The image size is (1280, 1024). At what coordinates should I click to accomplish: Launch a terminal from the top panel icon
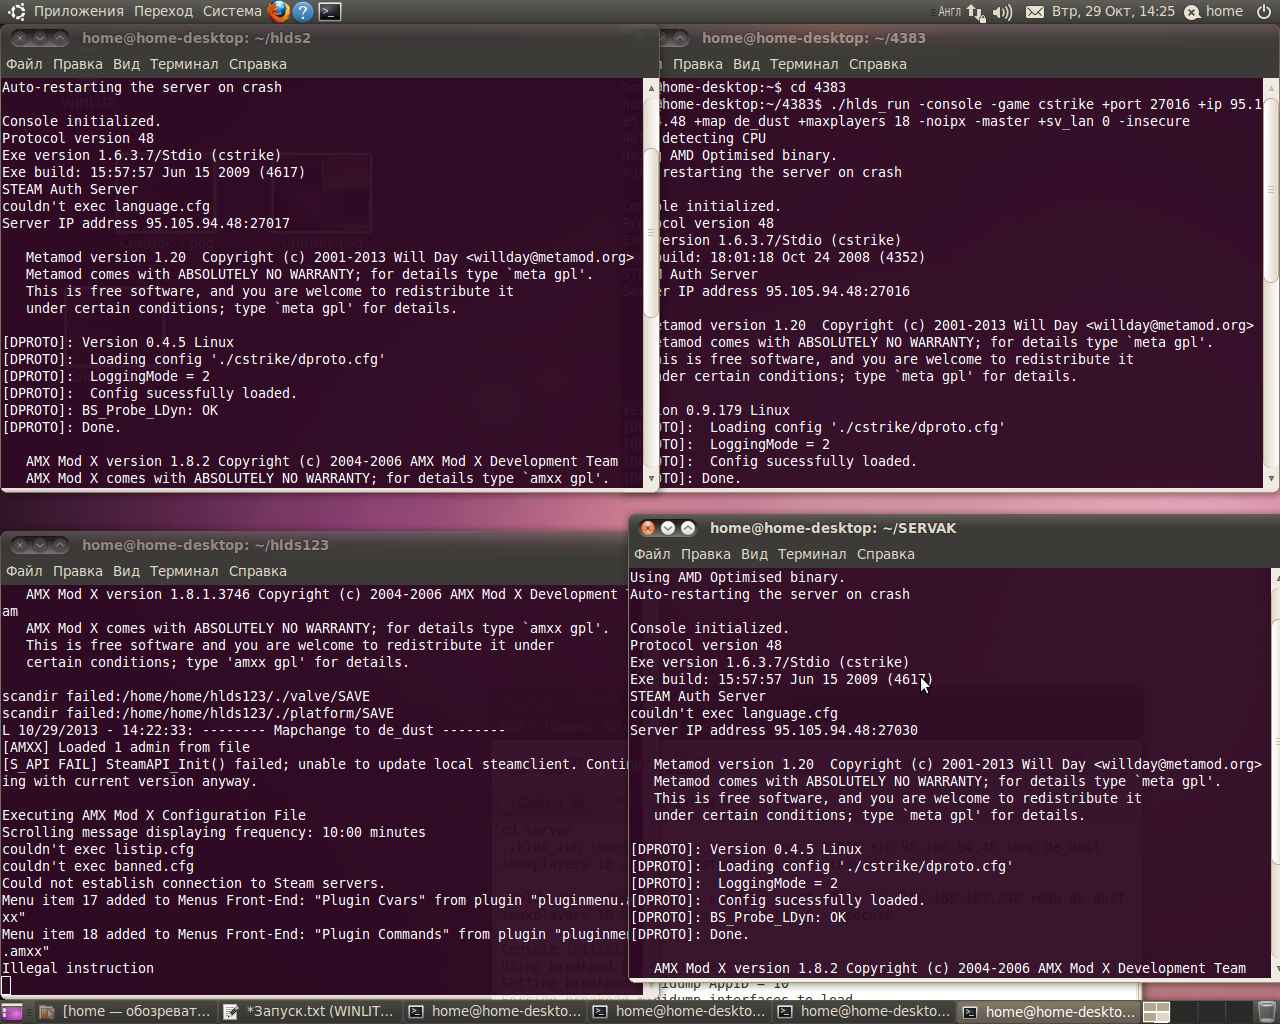pyautogui.click(x=330, y=12)
